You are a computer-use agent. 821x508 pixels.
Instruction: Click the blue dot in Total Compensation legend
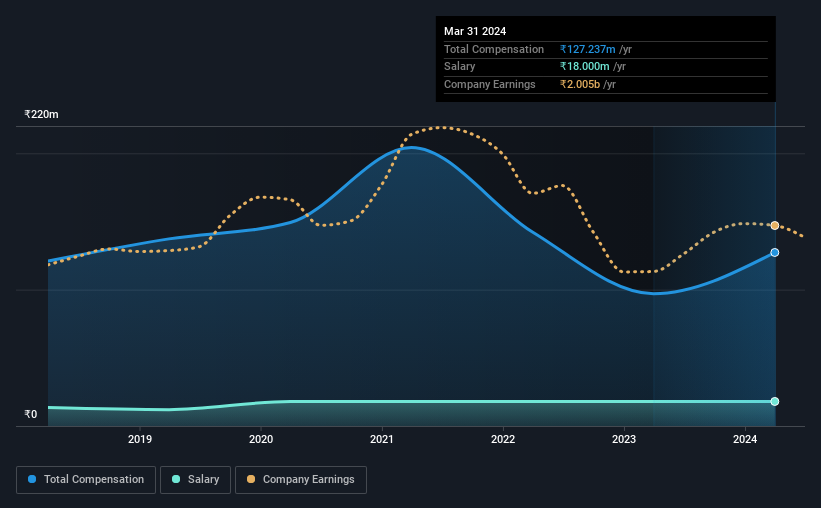pyautogui.click(x=32, y=479)
